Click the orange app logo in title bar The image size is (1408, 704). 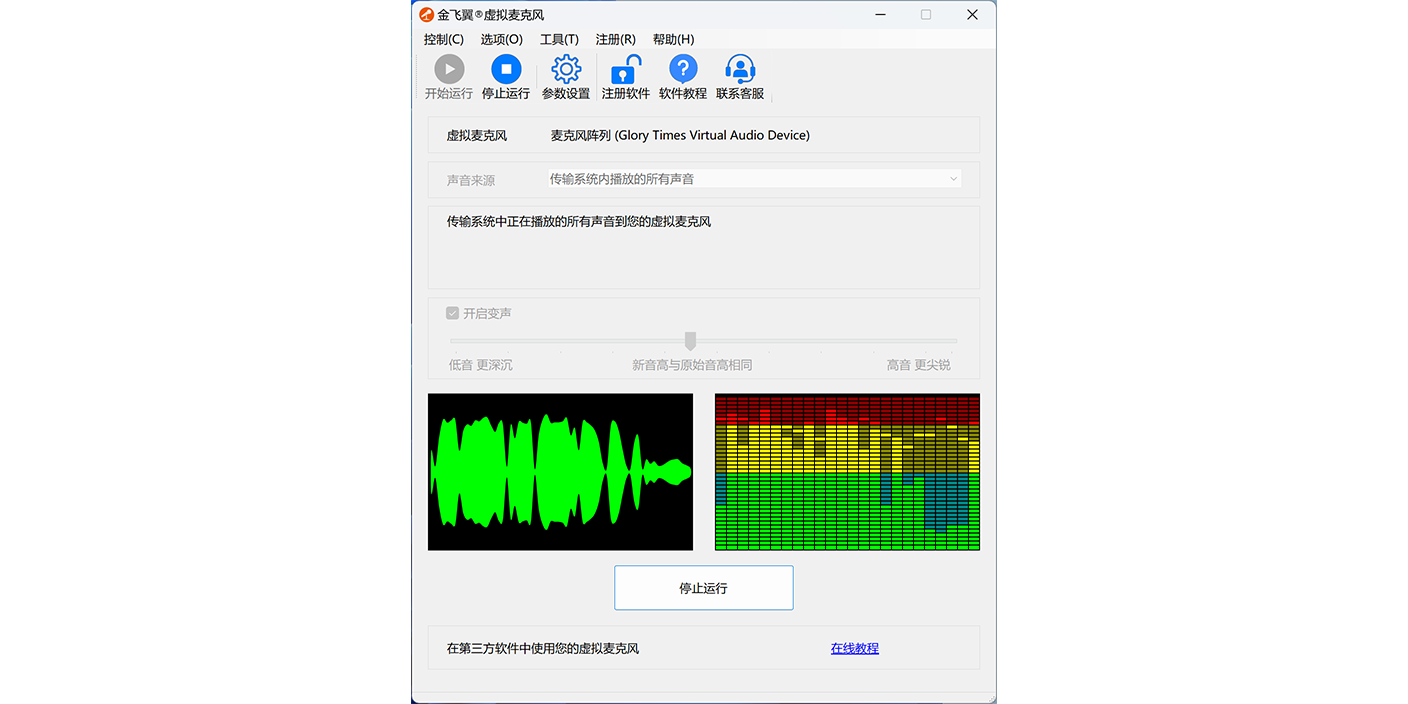(x=427, y=15)
